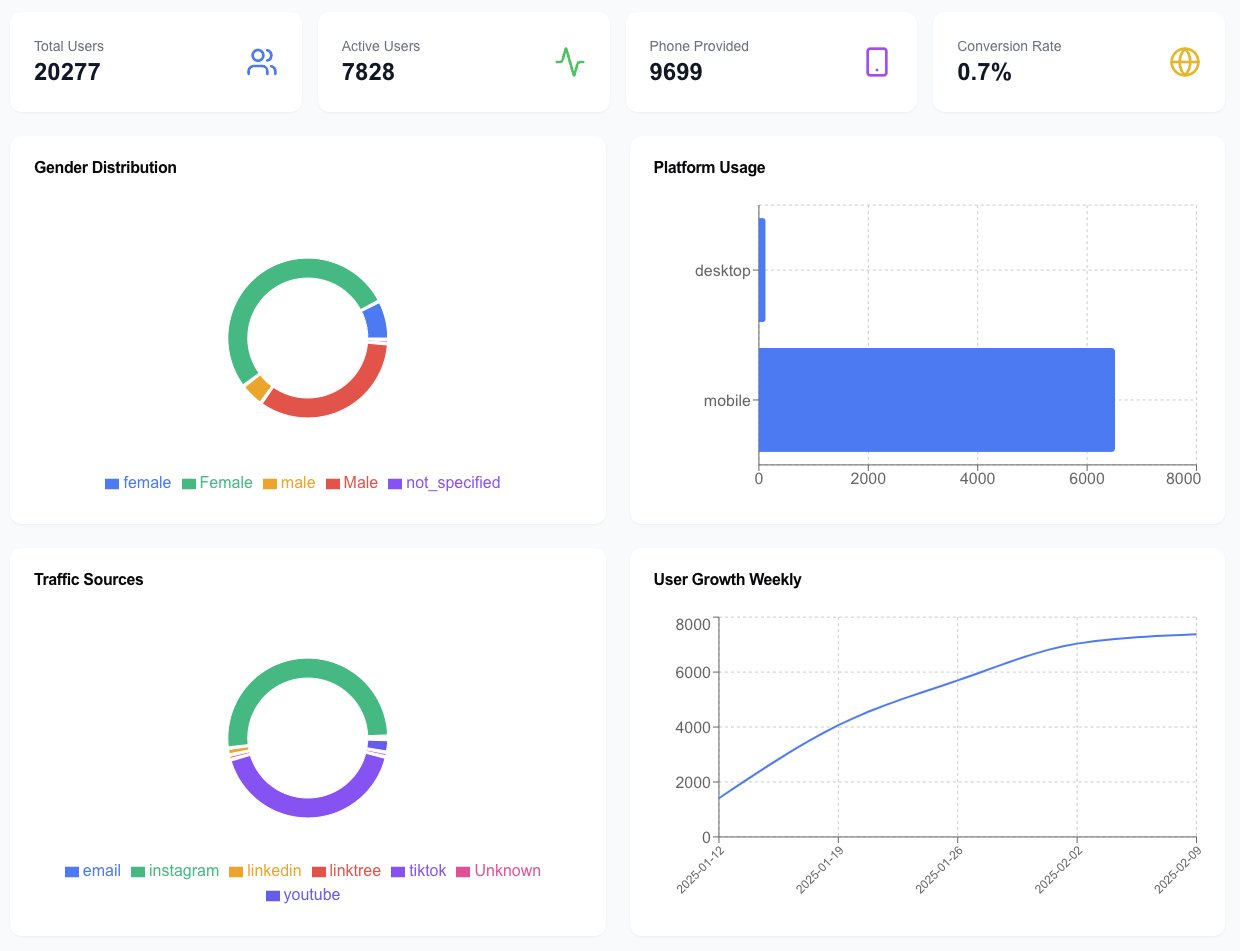Screen dimensions: 1240x951
Task: Click the users icon on Total Users card
Action: [x=261, y=62]
